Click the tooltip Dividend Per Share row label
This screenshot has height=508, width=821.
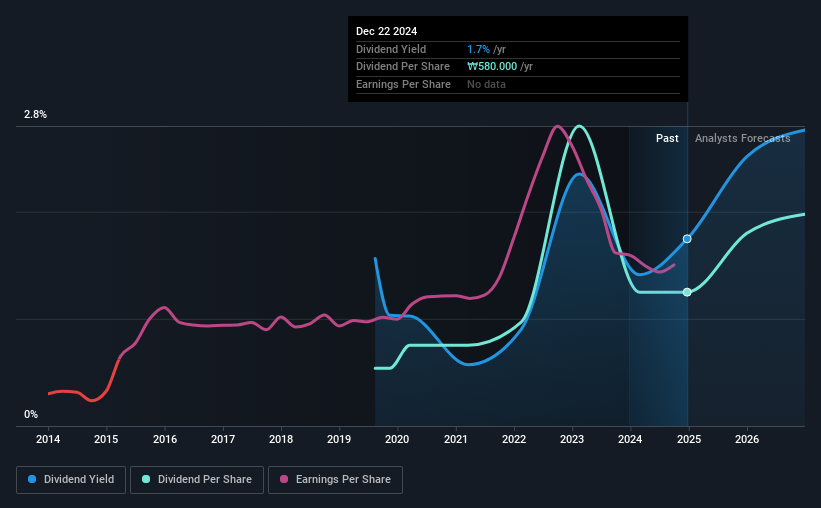tap(403, 67)
